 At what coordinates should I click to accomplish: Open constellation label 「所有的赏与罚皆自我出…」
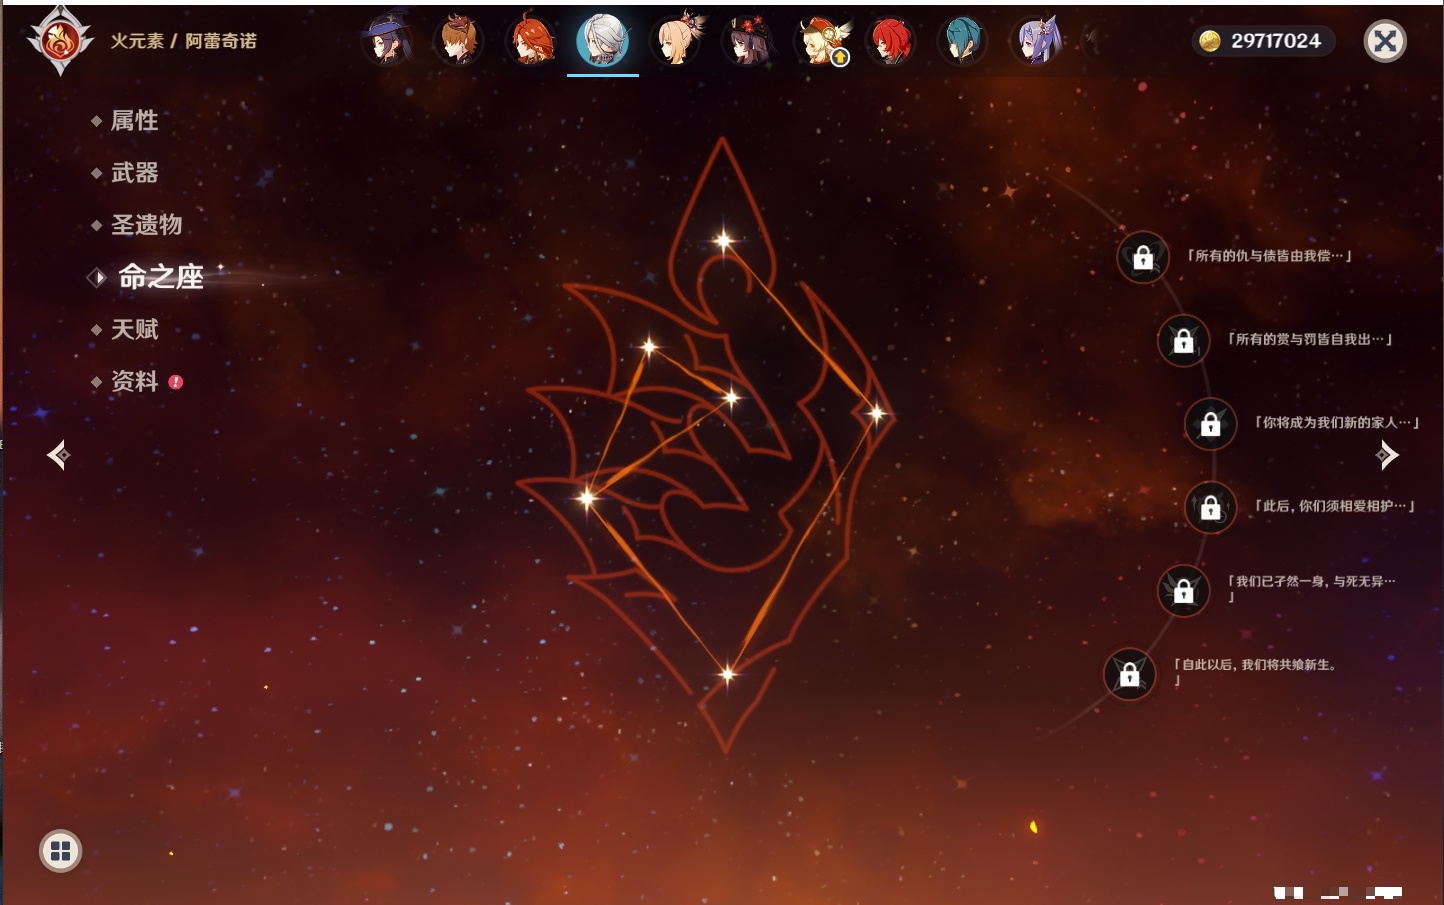[1310, 339]
